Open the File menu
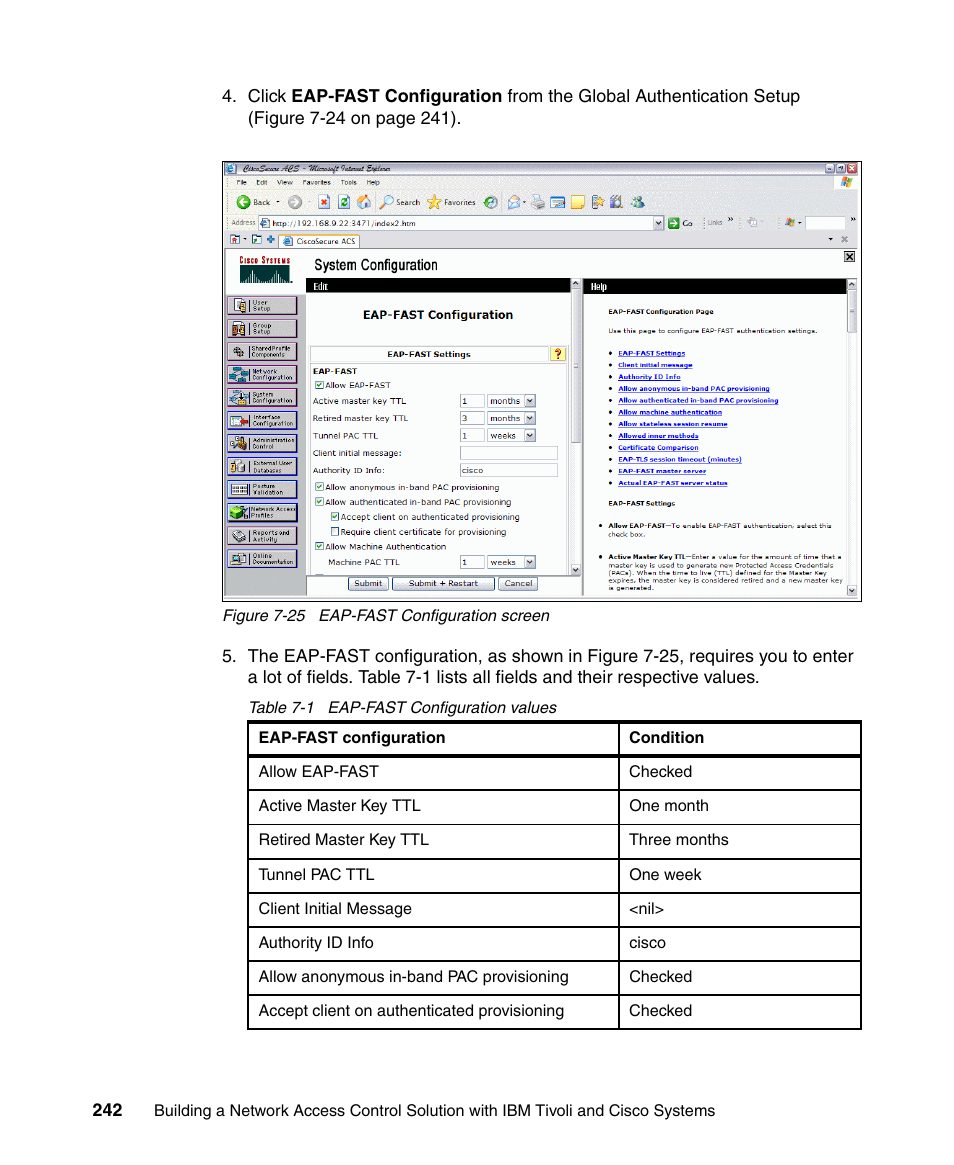This screenshot has width=954, height=1165. point(241,182)
